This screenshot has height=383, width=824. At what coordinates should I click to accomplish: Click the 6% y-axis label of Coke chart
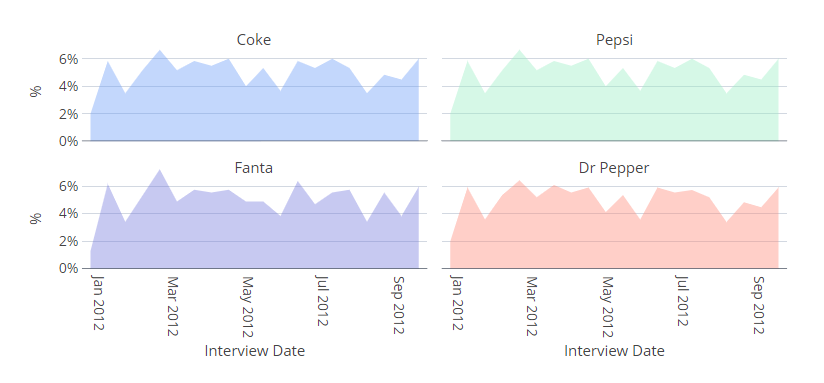[68, 59]
